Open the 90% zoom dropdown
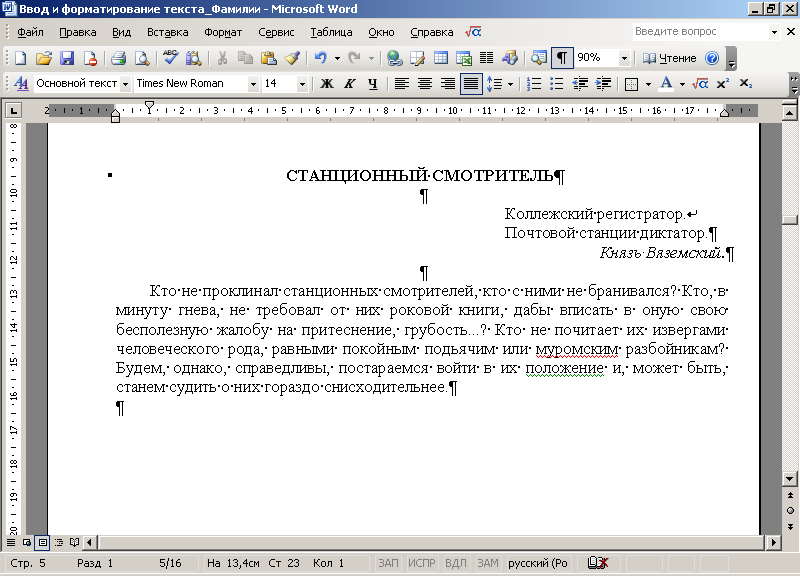This screenshot has height=576, width=800. [624, 58]
